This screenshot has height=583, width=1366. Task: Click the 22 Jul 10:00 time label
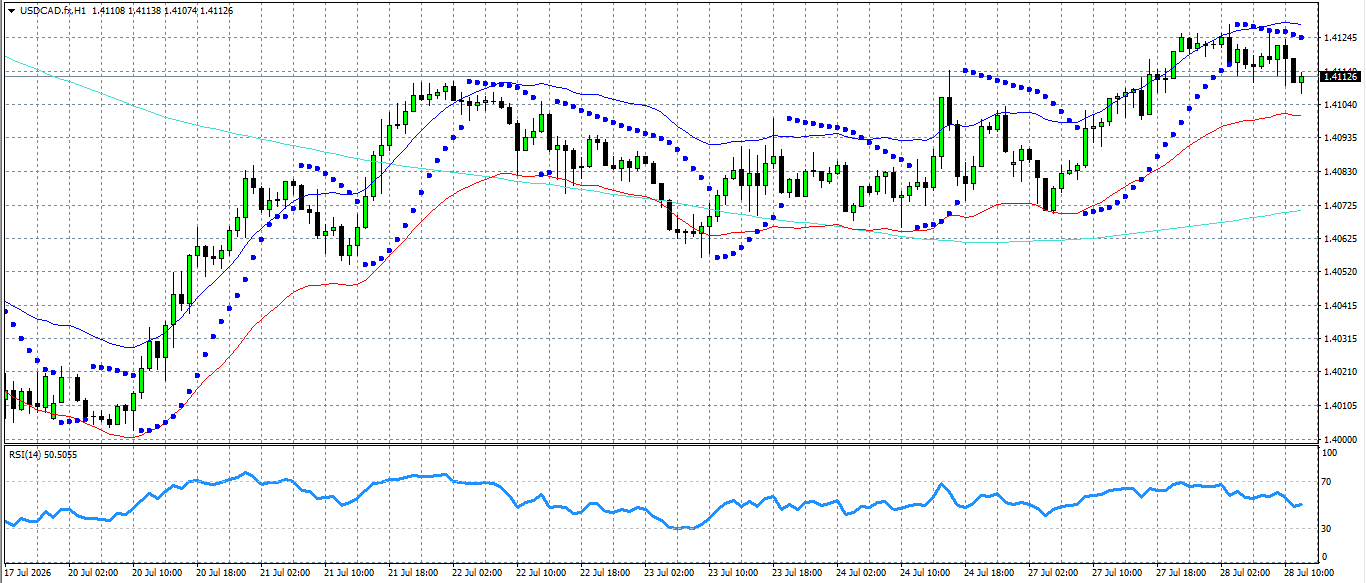541,574
